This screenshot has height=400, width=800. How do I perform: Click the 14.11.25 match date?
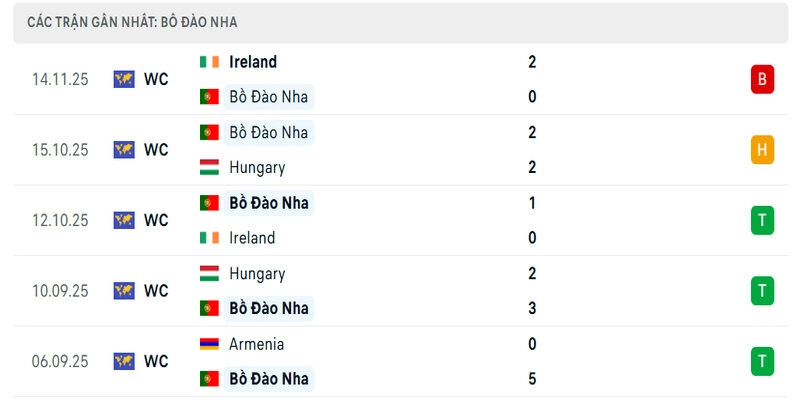pos(60,79)
